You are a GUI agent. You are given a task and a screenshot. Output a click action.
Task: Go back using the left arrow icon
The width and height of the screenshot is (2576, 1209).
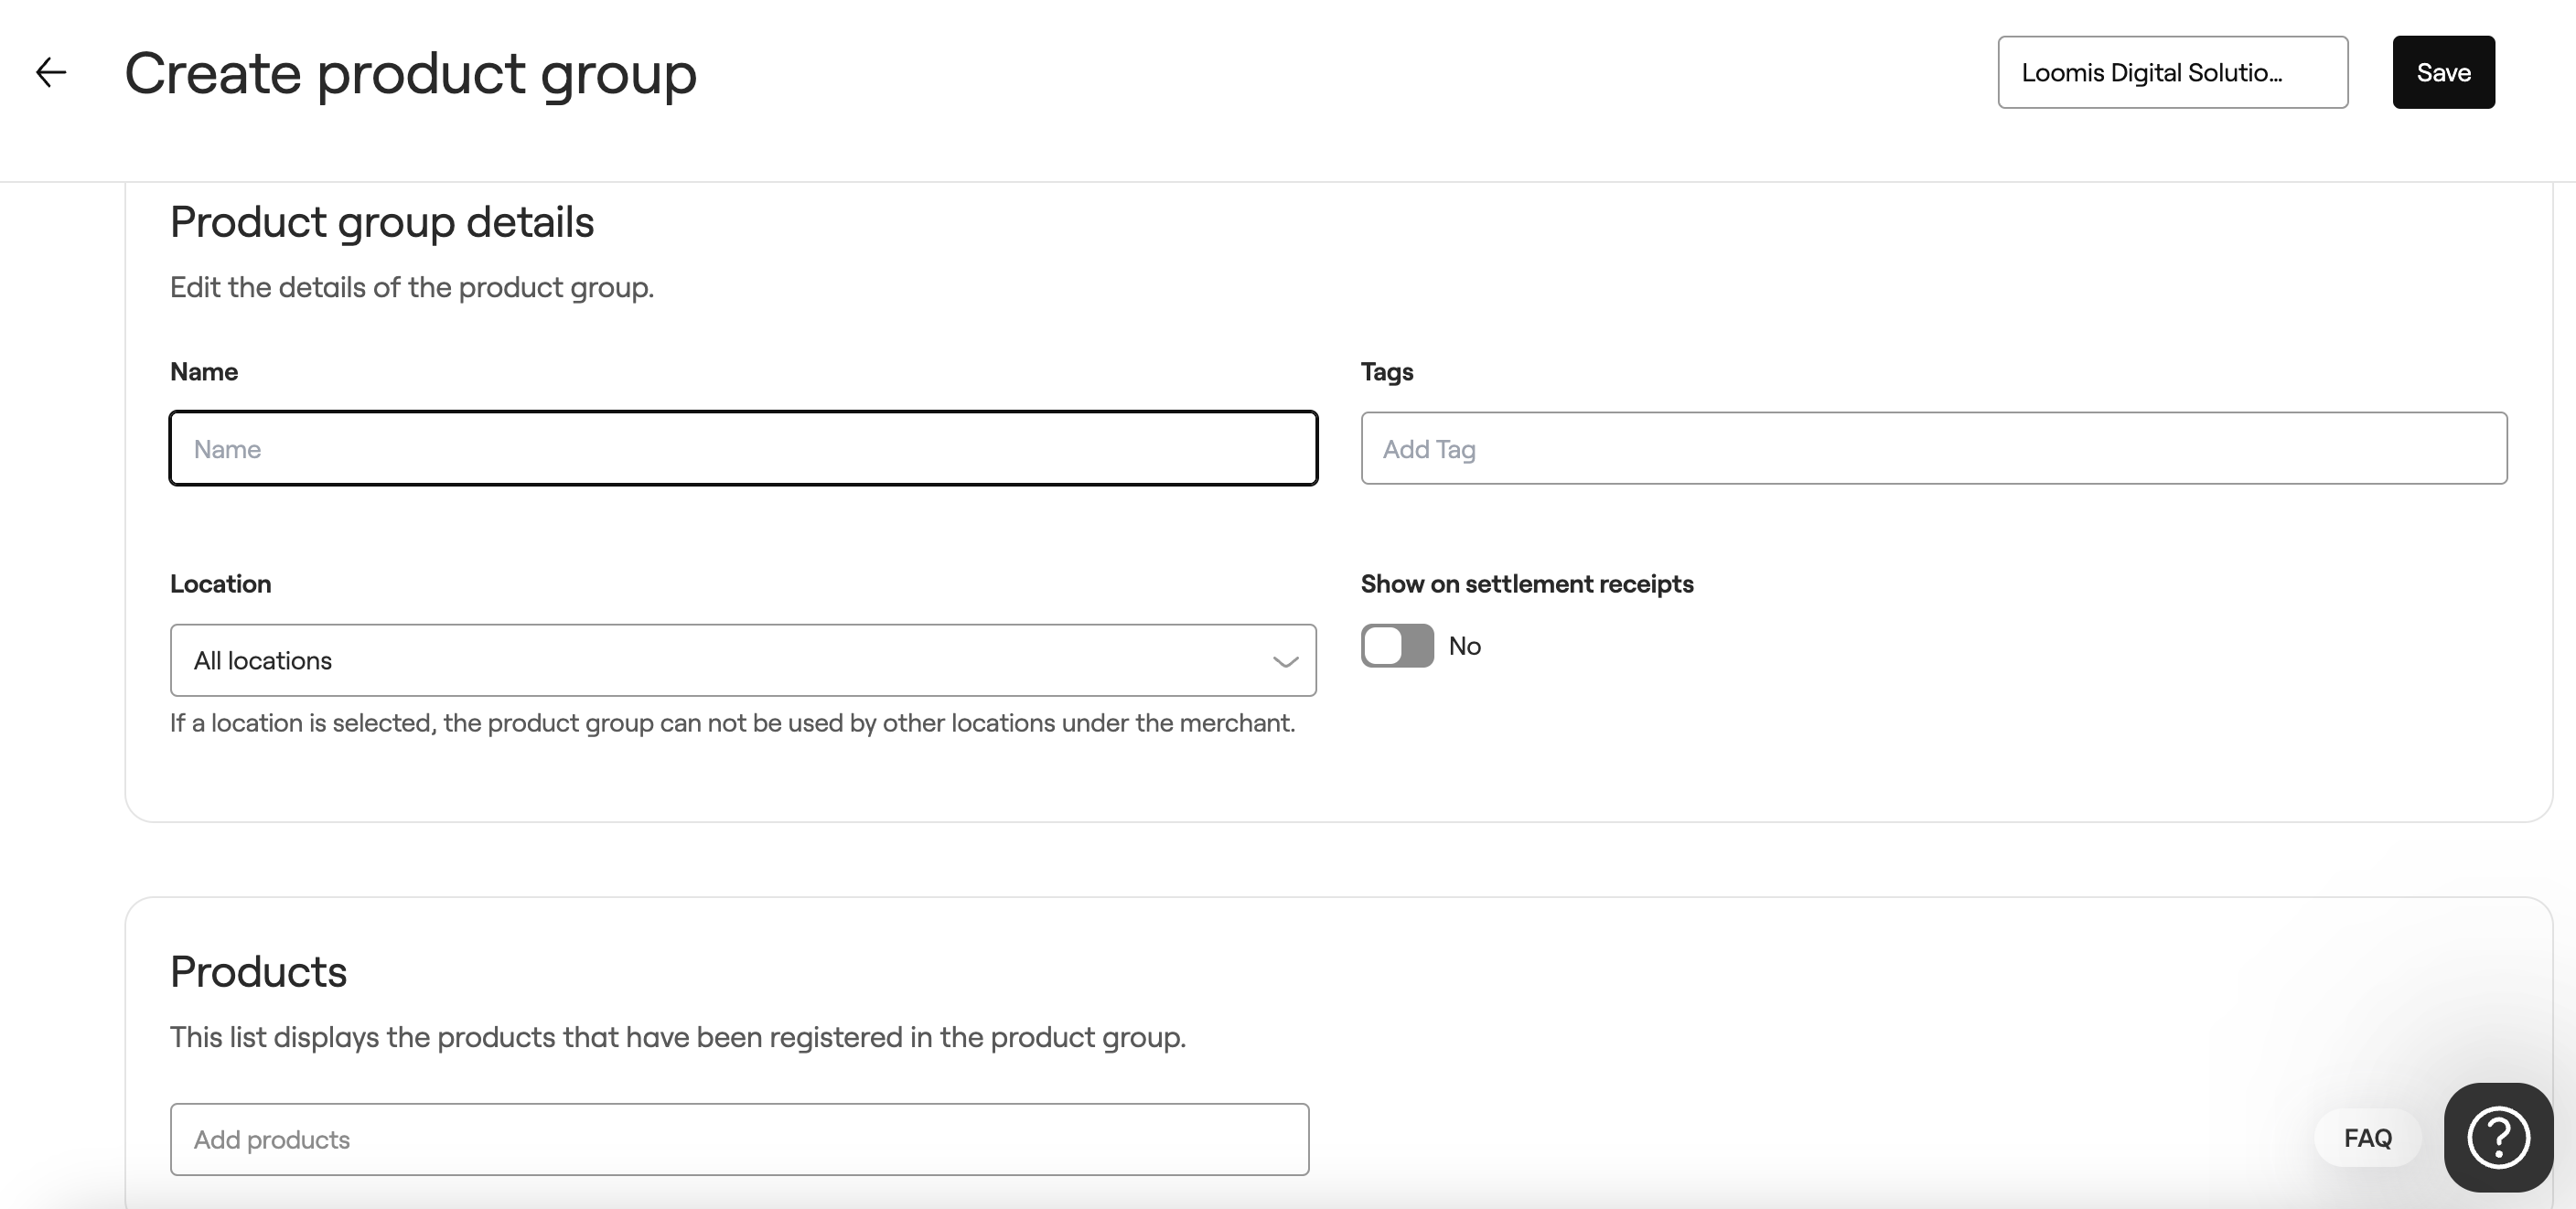pyautogui.click(x=51, y=72)
